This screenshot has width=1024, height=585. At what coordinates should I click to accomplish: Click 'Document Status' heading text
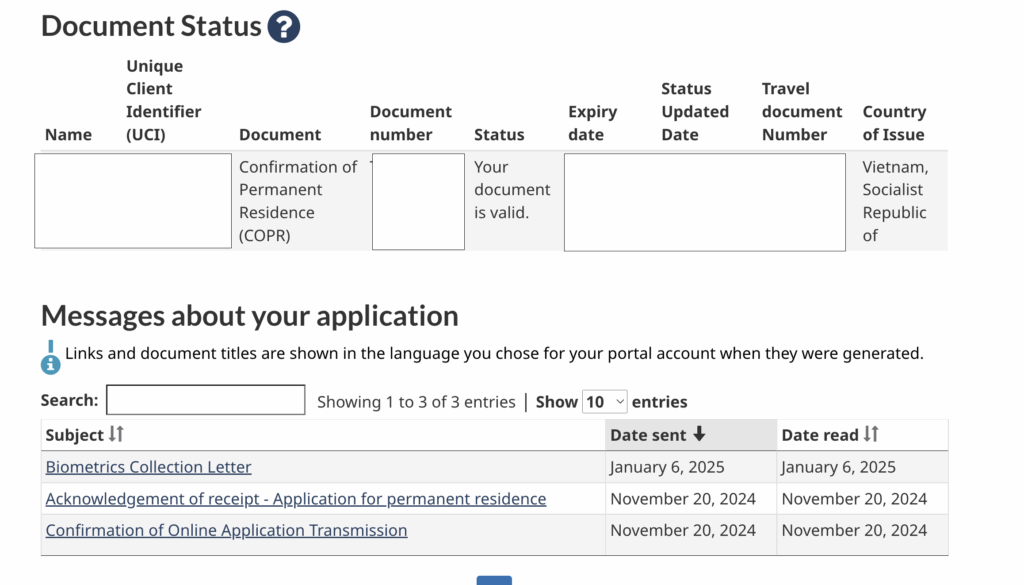tap(151, 26)
